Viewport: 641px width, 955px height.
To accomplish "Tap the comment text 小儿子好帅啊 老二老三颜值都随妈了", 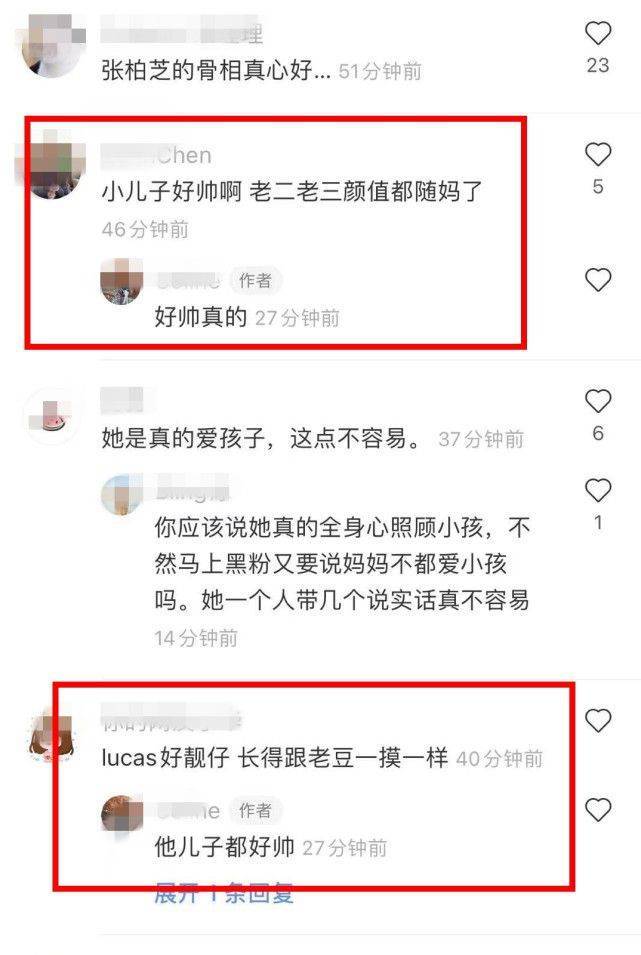I will point(292,192).
